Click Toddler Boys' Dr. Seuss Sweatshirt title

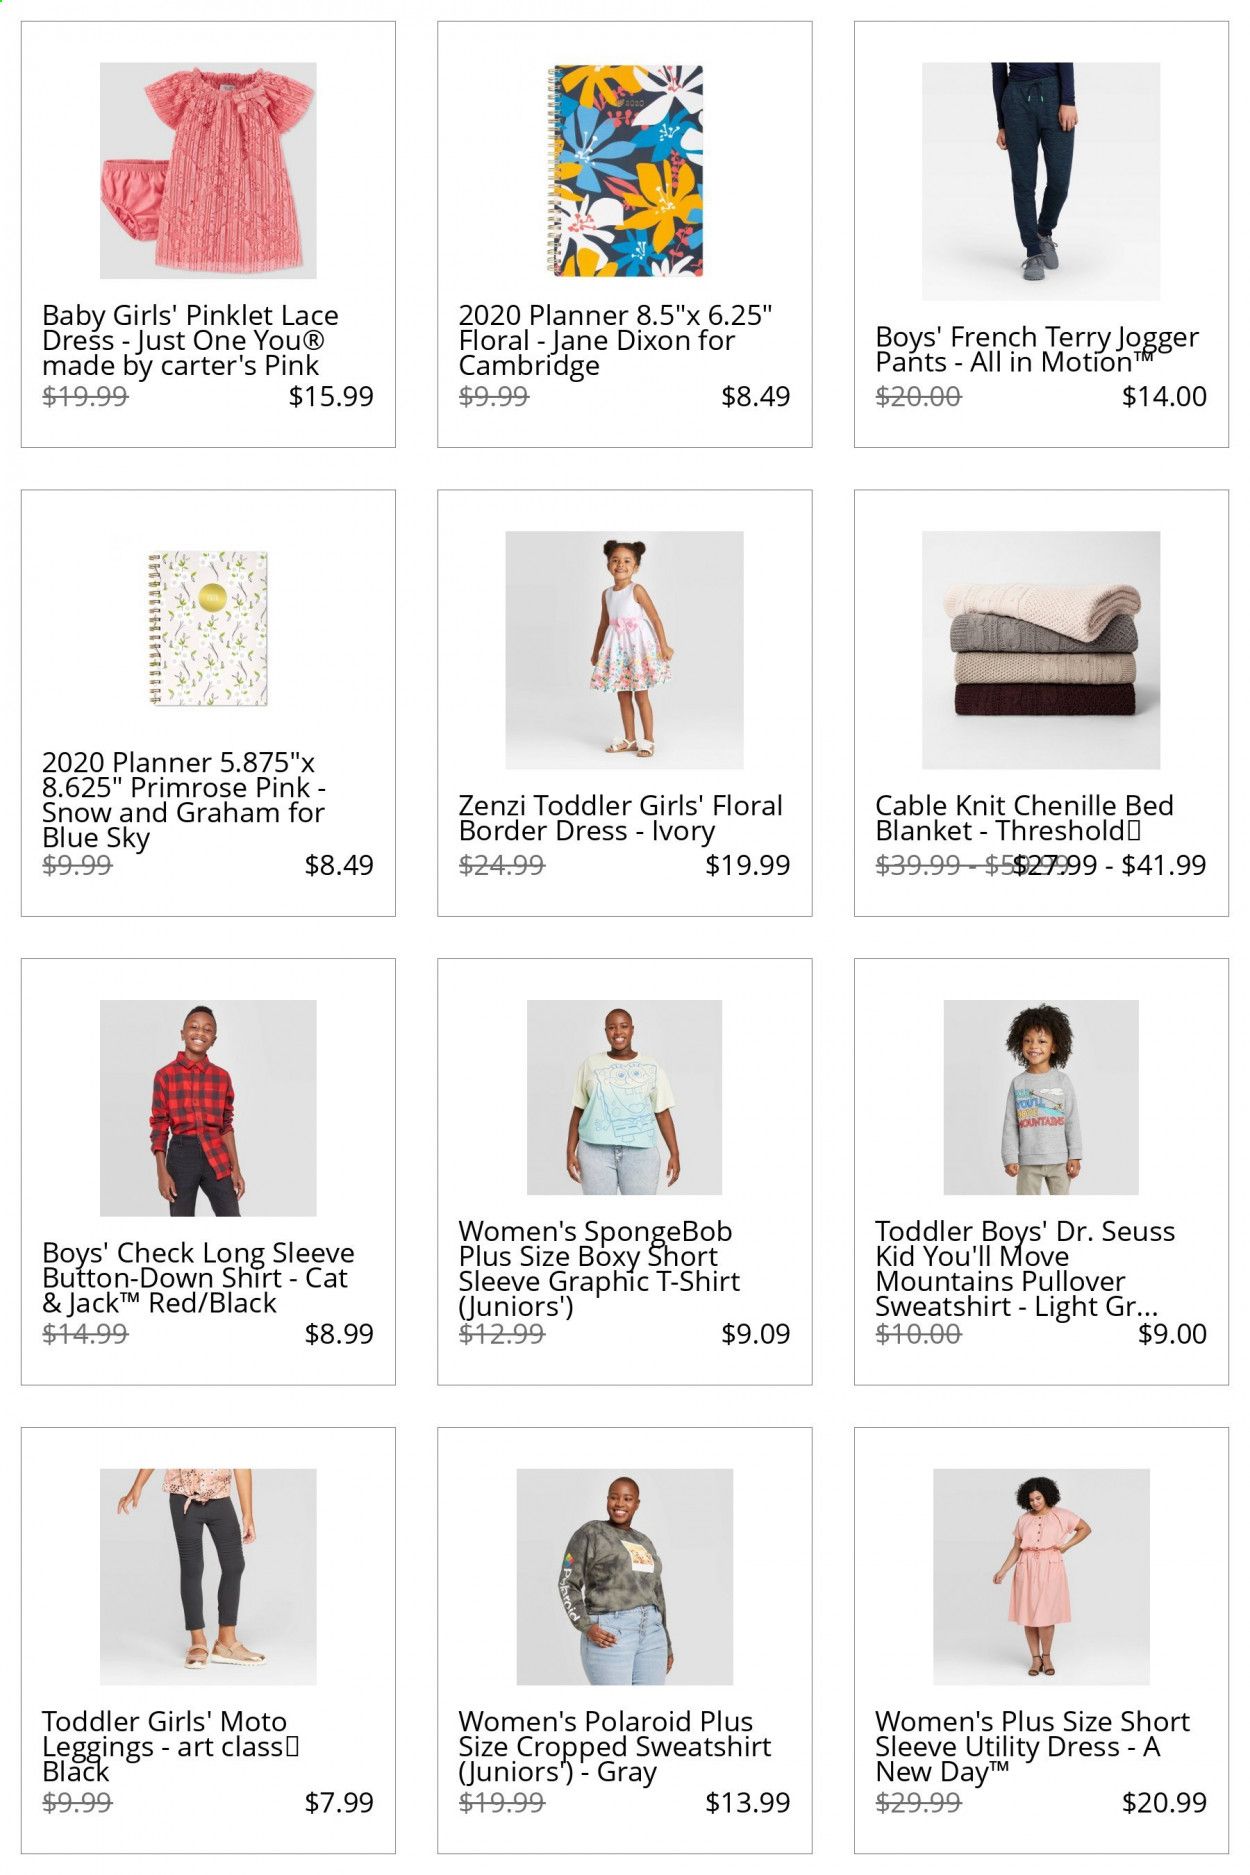click(x=1025, y=1269)
